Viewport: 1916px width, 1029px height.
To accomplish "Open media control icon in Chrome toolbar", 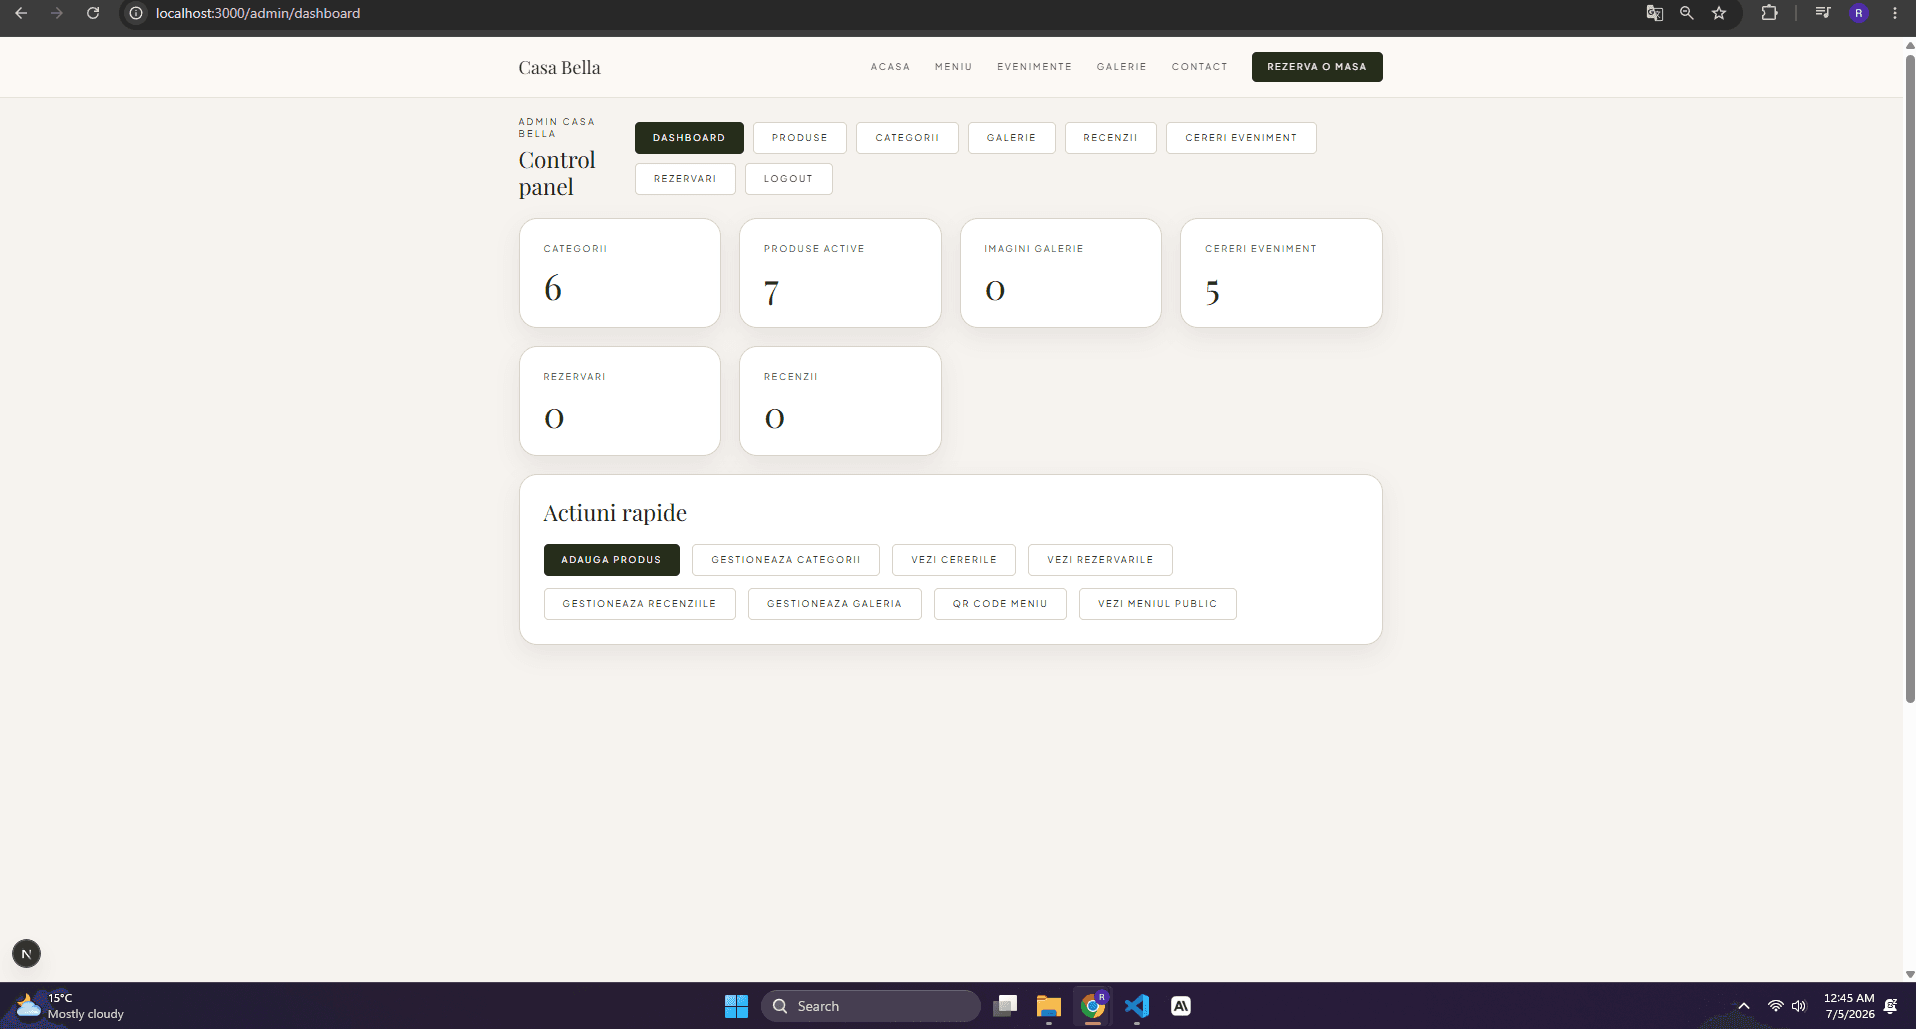I will click(x=1823, y=13).
